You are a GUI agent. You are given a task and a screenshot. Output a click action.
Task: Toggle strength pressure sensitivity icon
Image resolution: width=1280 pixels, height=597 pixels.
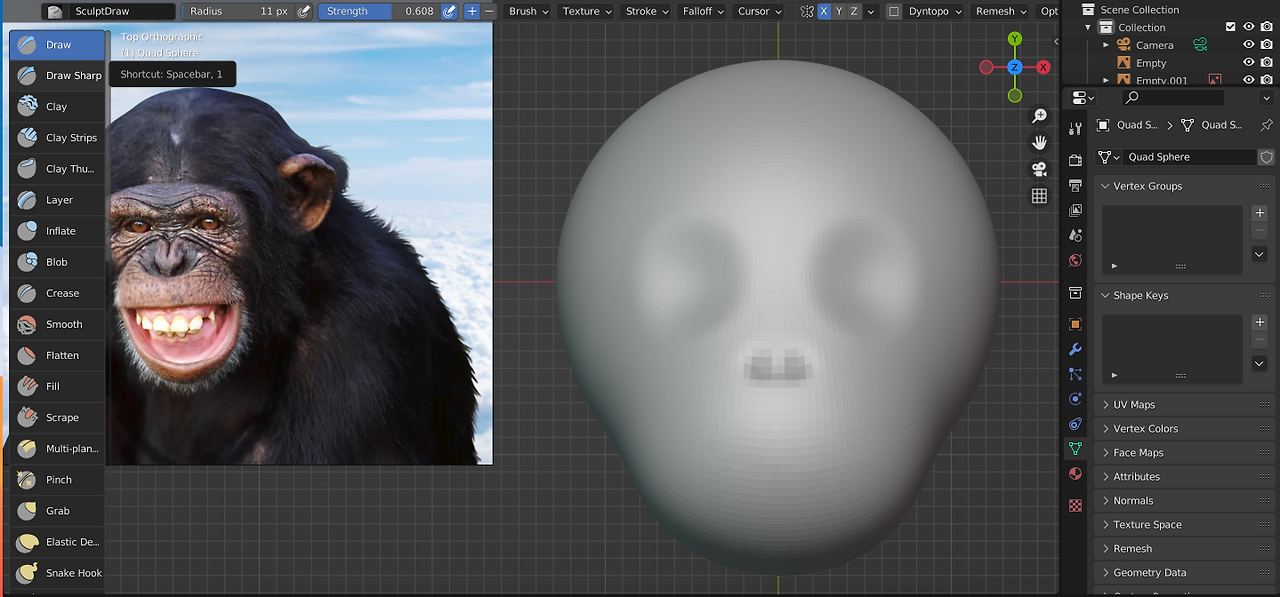point(449,11)
